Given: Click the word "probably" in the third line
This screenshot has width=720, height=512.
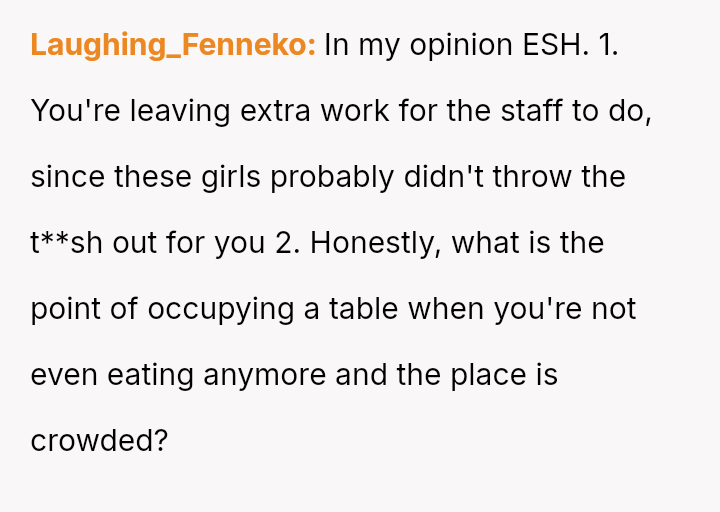Looking at the screenshot, I should (332, 177).
